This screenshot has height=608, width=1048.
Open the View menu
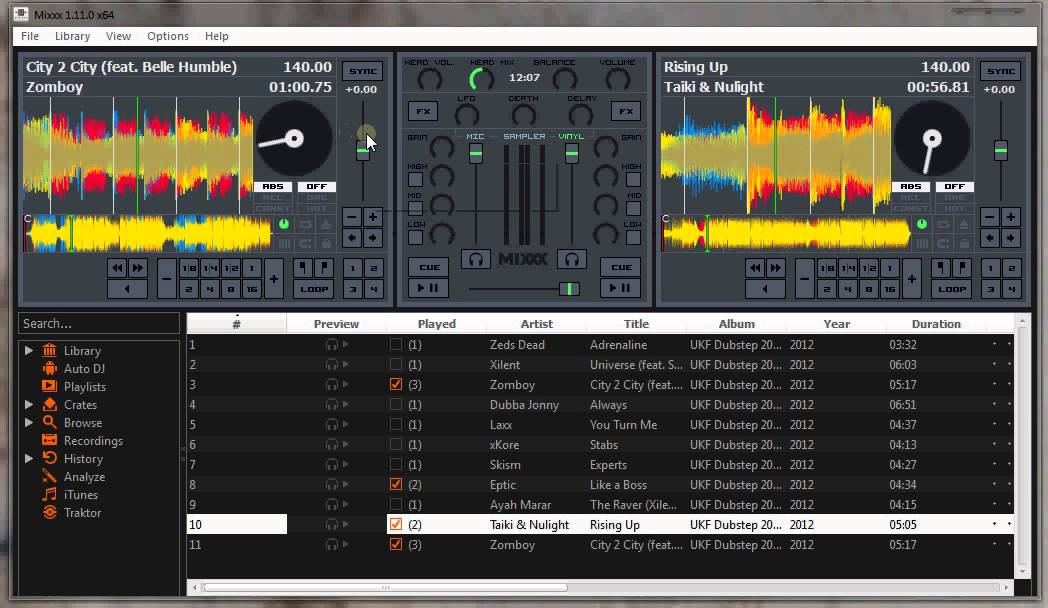click(x=118, y=36)
